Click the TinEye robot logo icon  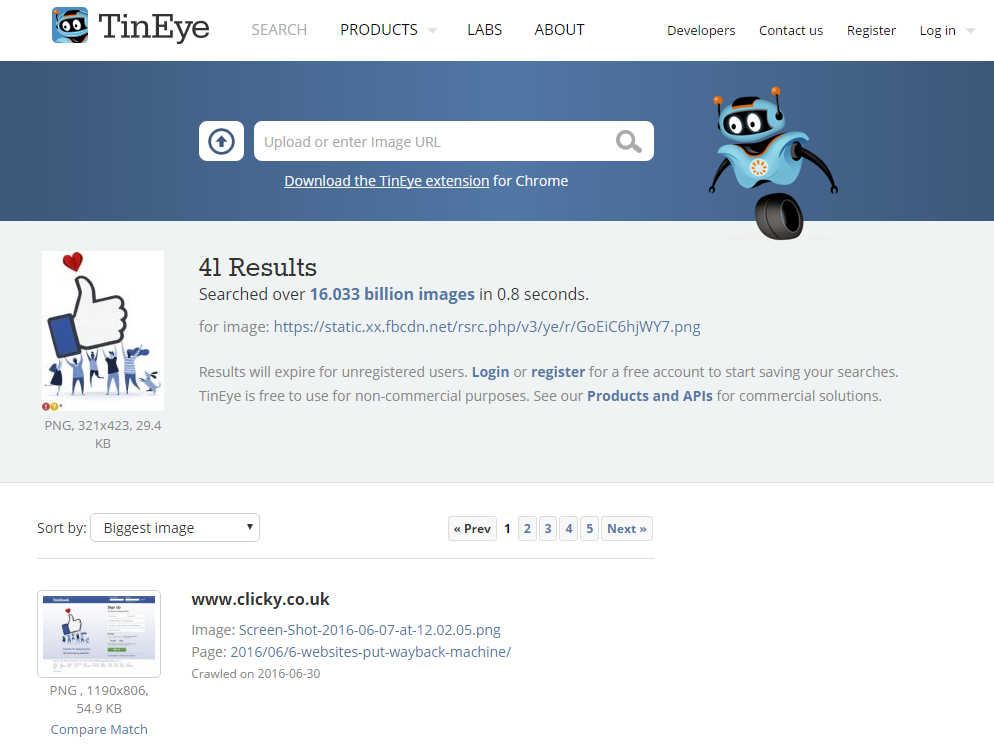70,26
